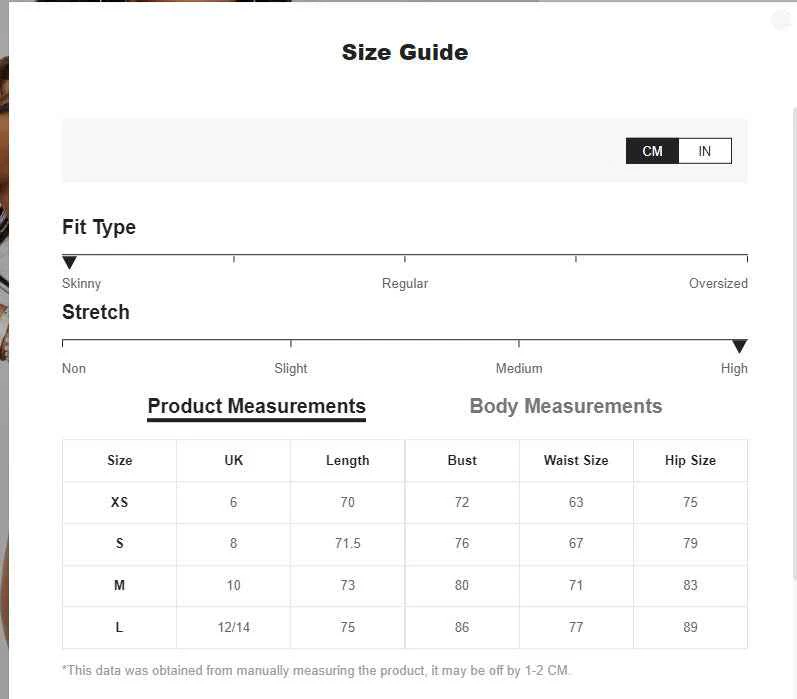Switch measurement units to CM
This screenshot has width=797, height=699.
tap(652, 151)
